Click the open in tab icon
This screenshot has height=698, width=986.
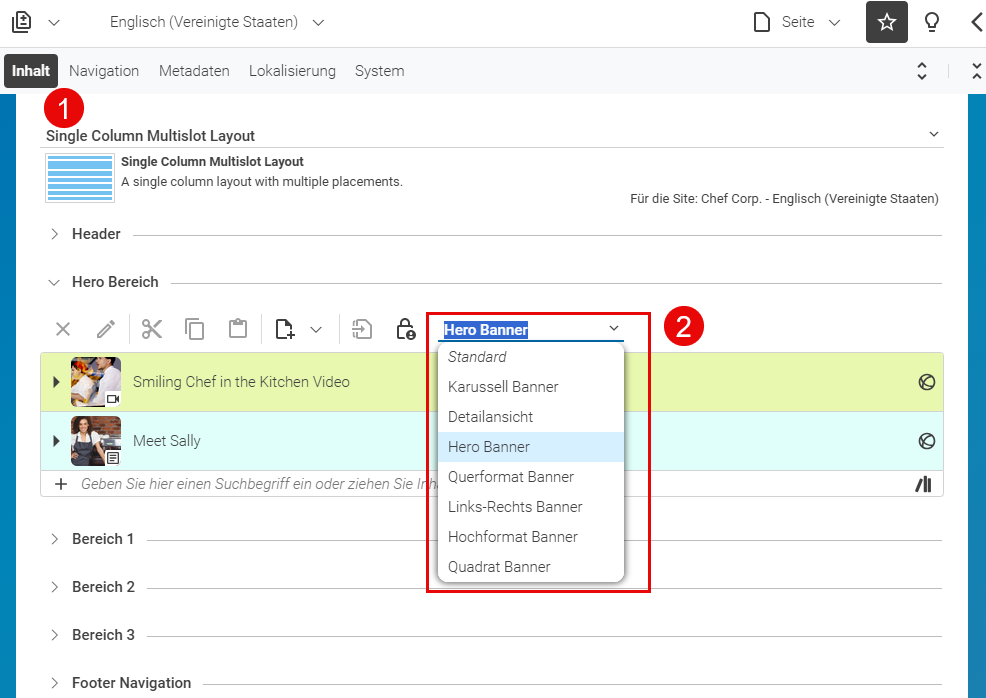coord(362,329)
